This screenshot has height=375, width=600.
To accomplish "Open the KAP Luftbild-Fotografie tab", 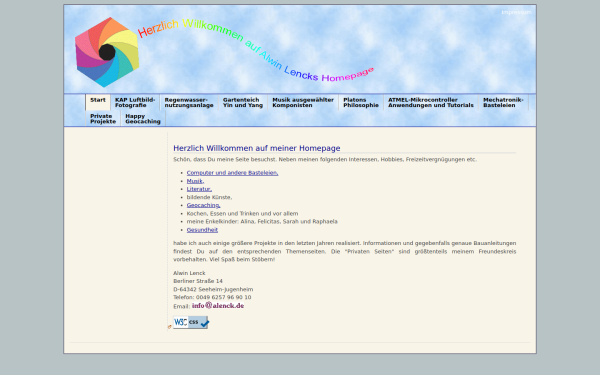I will point(135,102).
